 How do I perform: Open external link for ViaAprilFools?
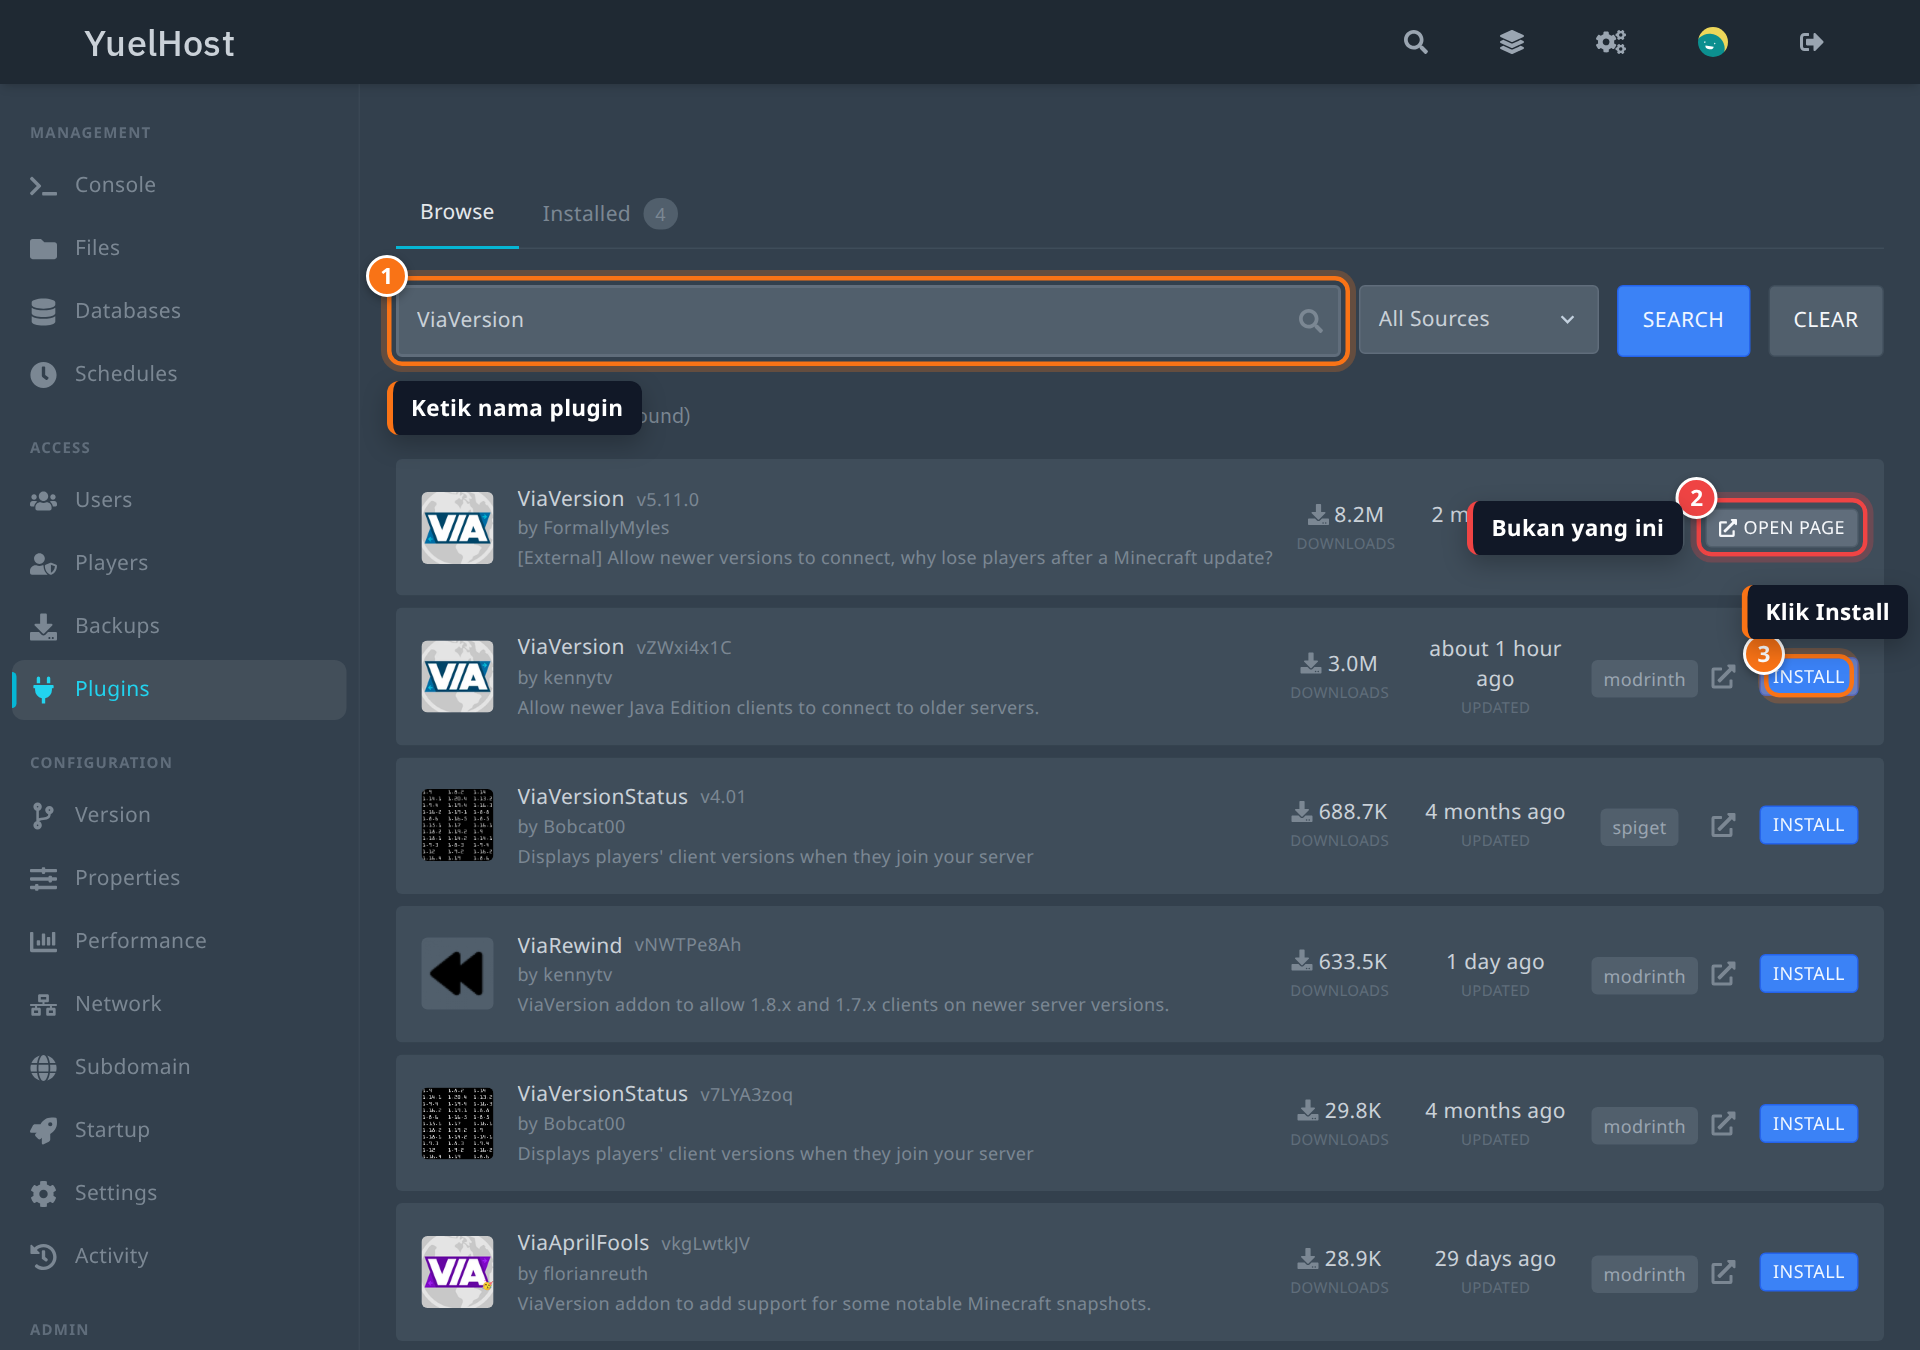click(1722, 1272)
